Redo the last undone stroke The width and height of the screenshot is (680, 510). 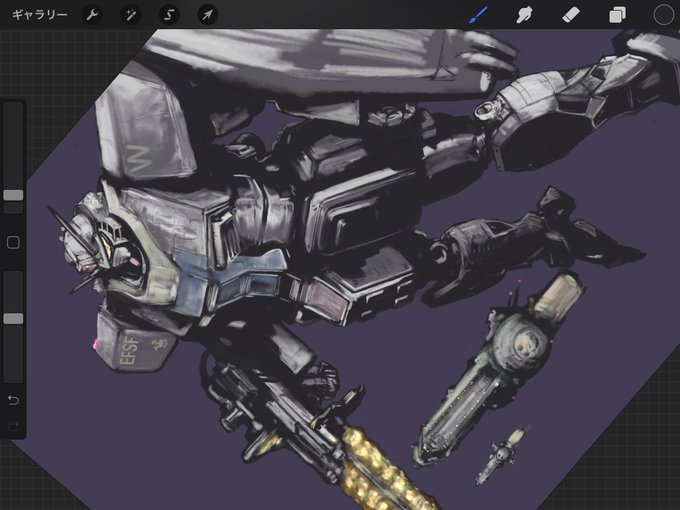point(13,428)
